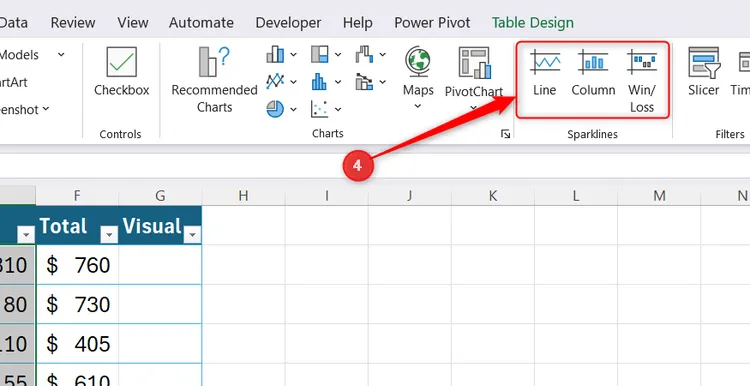Insert a Win/Loss sparkline
This screenshot has width=750, height=386.
(x=642, y=81)
